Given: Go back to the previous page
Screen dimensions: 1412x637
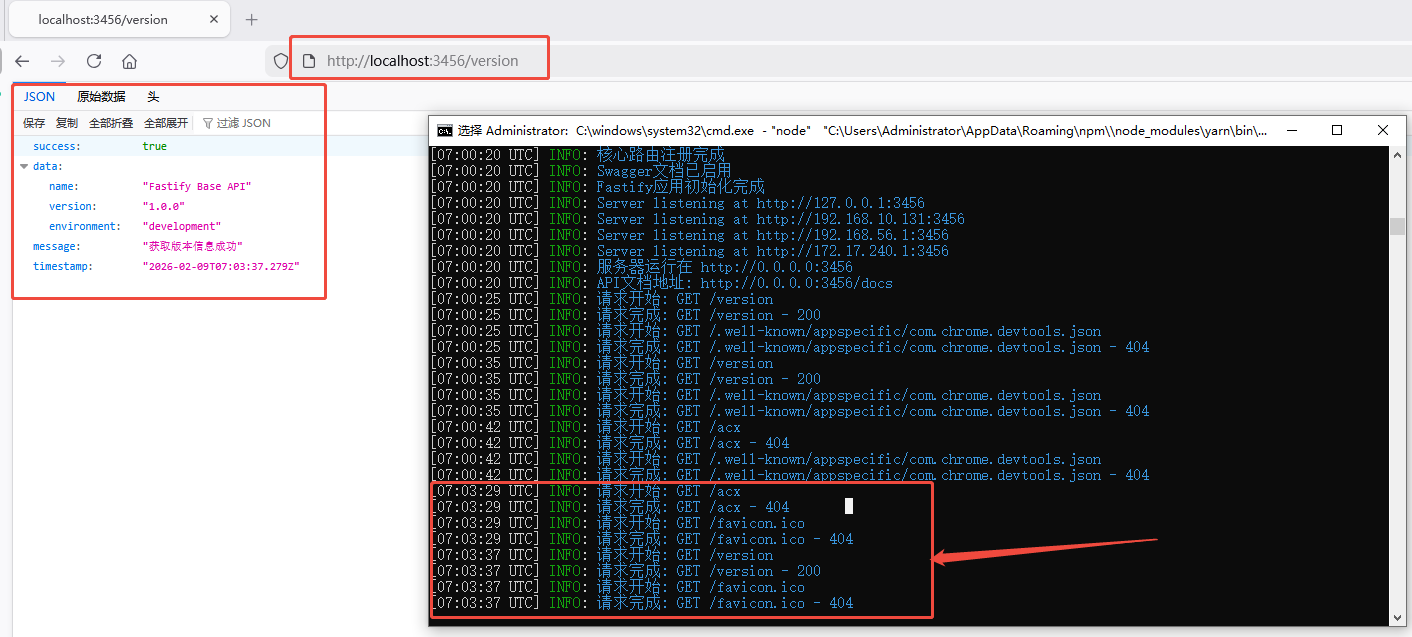Looking at the screenshot, I should click(22, 61).
